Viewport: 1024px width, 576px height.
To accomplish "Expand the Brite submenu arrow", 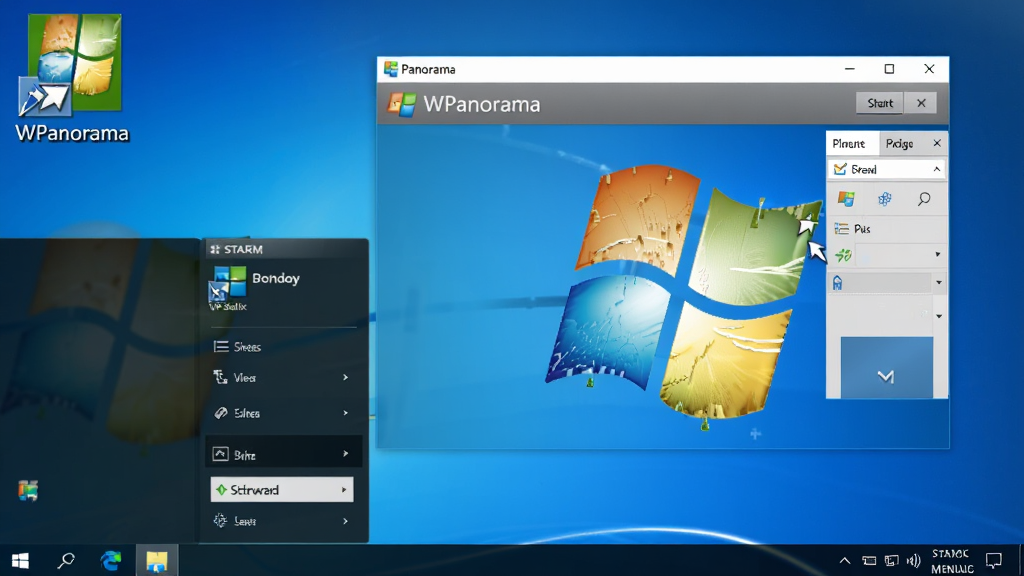I will (x=345, y=453).
